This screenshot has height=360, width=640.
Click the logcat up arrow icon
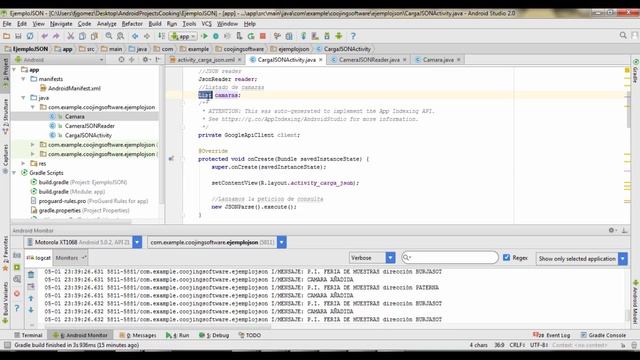[31, 298]
